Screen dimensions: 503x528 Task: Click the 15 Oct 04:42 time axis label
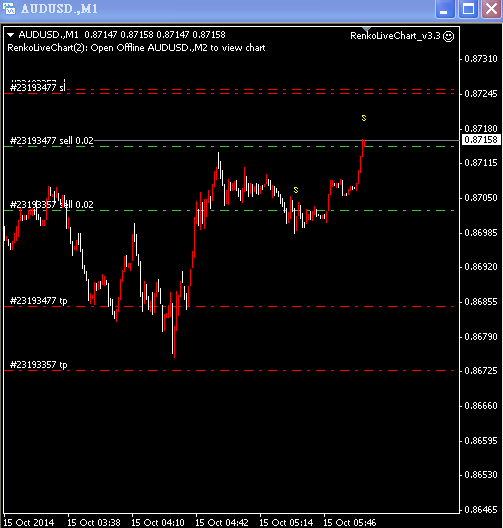[x=222, y=523]
